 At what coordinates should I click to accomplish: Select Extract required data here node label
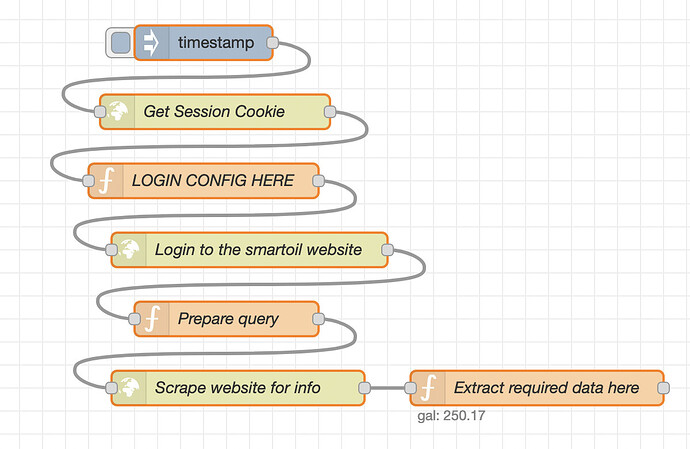point(546,388)
